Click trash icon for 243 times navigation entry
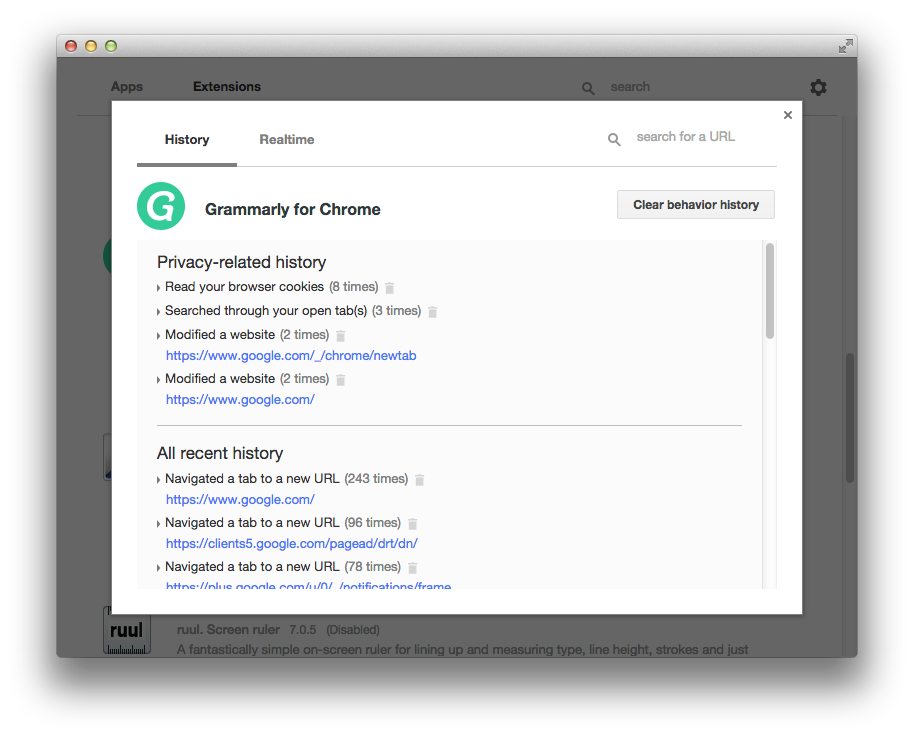Image resolution: width=914 pixels, height=736 pixels. click(x=419, y=480)
